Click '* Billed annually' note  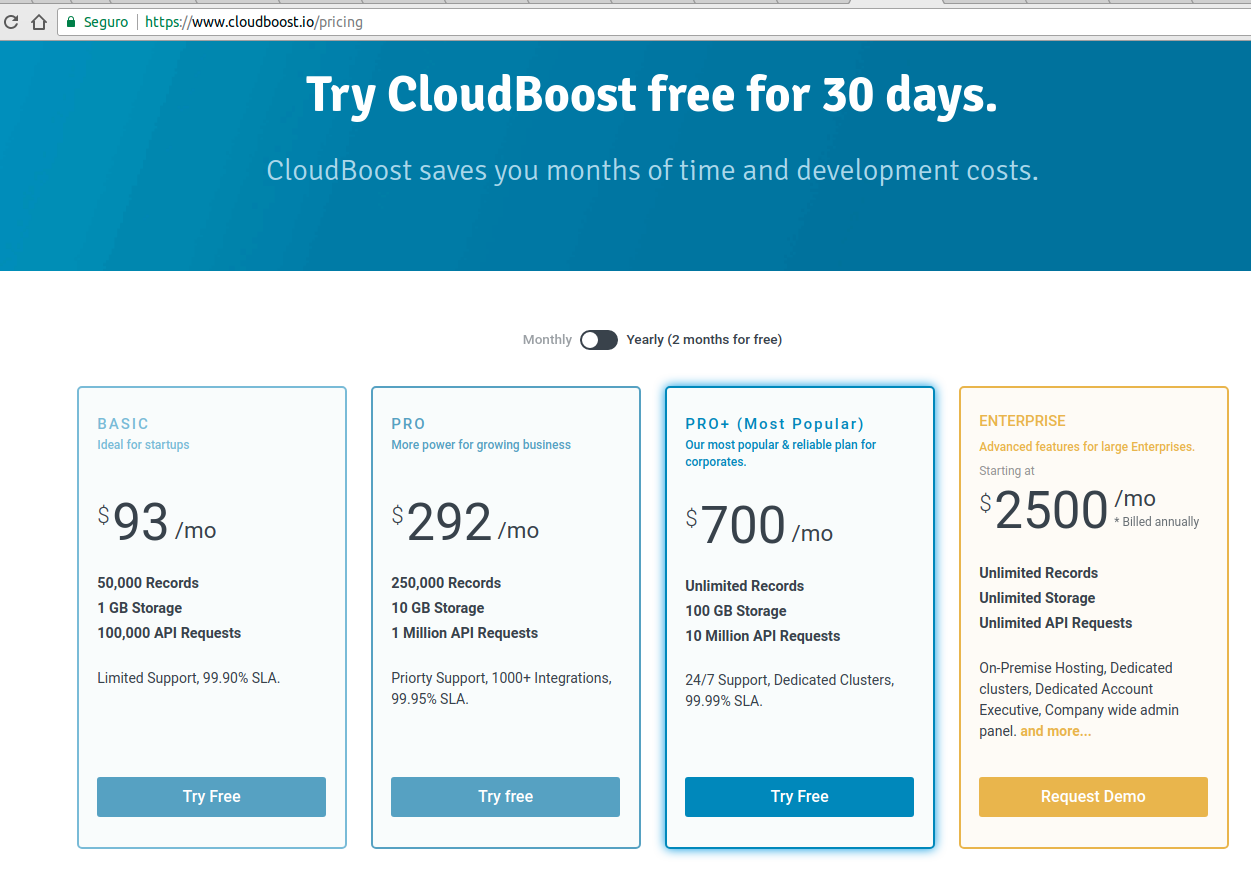click(x=1156, y=522)
